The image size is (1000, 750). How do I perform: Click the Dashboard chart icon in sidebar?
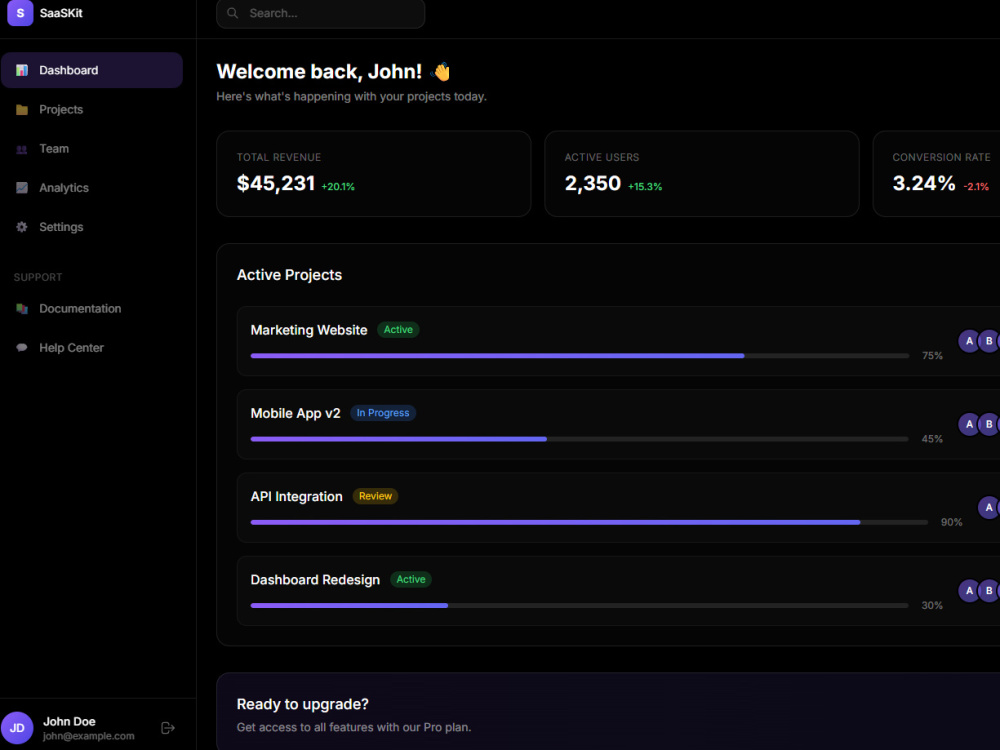tap(22, 70)
